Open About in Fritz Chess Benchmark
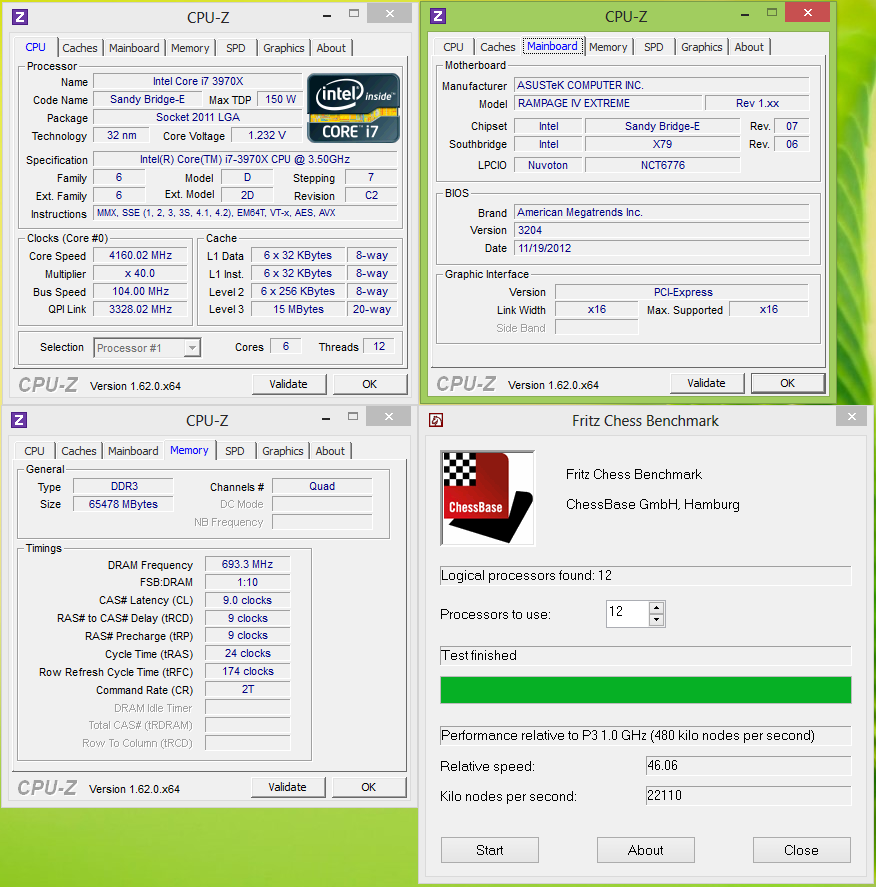 click(x=645, y=850)
